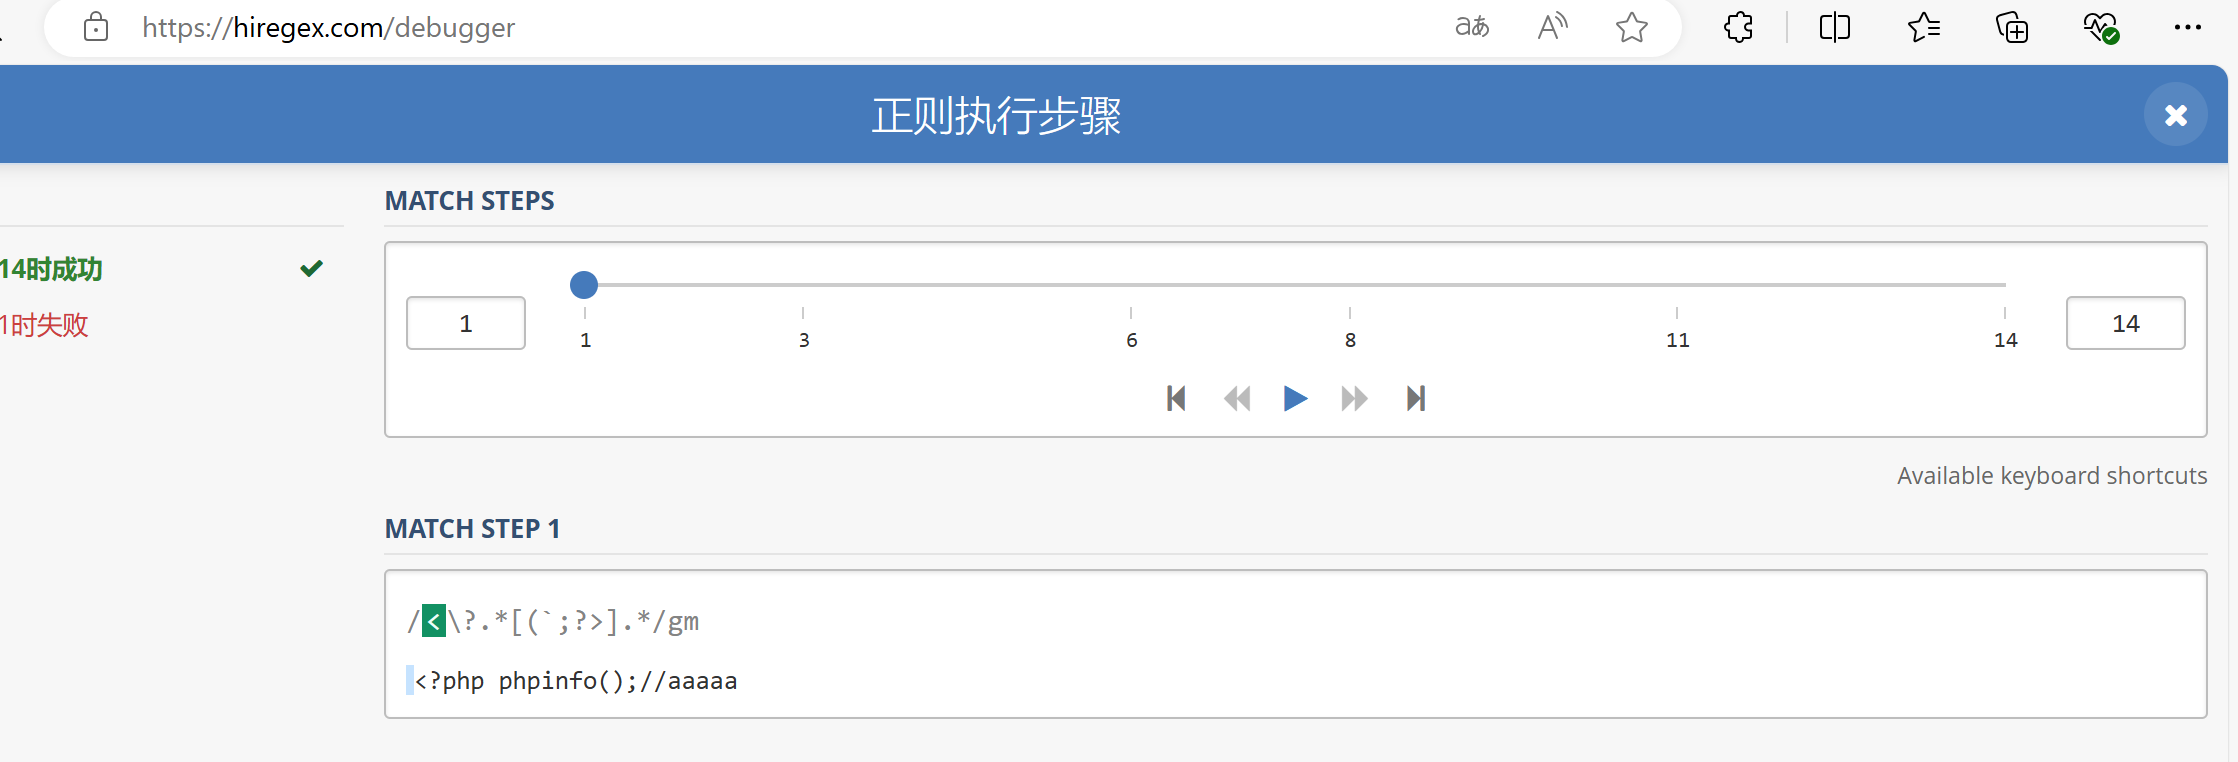2238x762 pixels.
Task: Step forward one match step
Action: [x=1354, y=399]
